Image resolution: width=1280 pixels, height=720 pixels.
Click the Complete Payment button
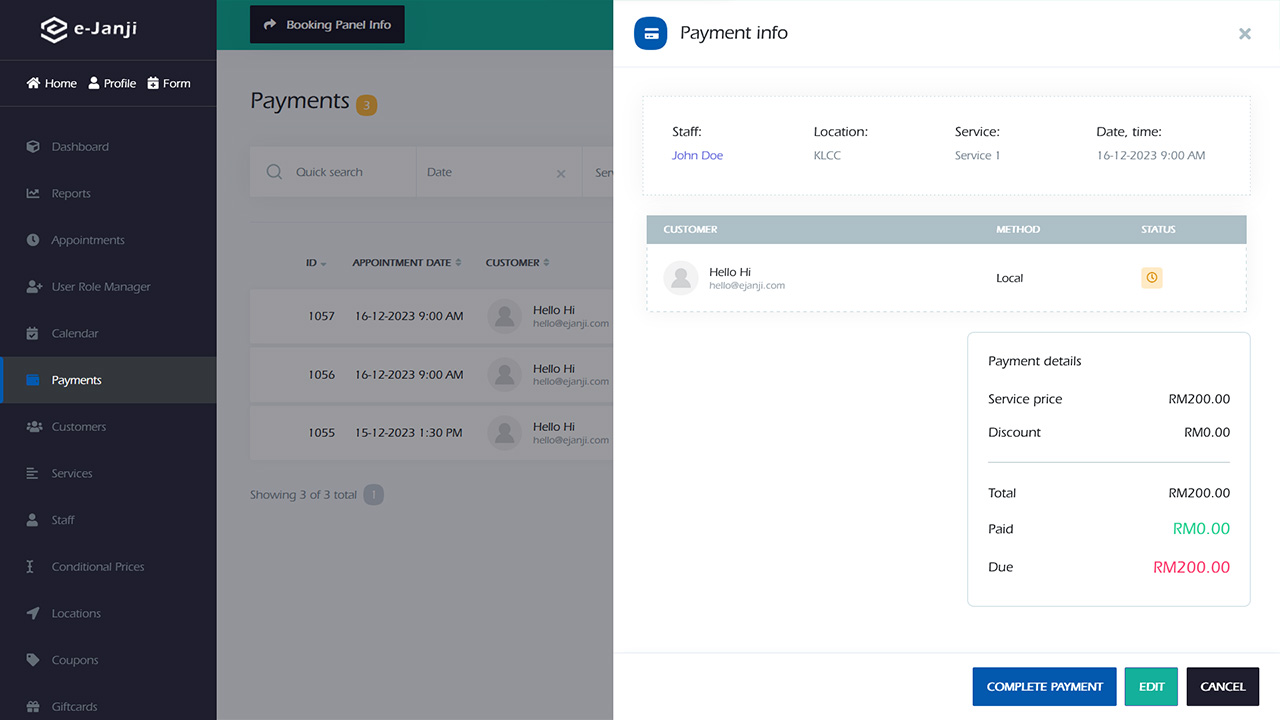click(1045, 687)
